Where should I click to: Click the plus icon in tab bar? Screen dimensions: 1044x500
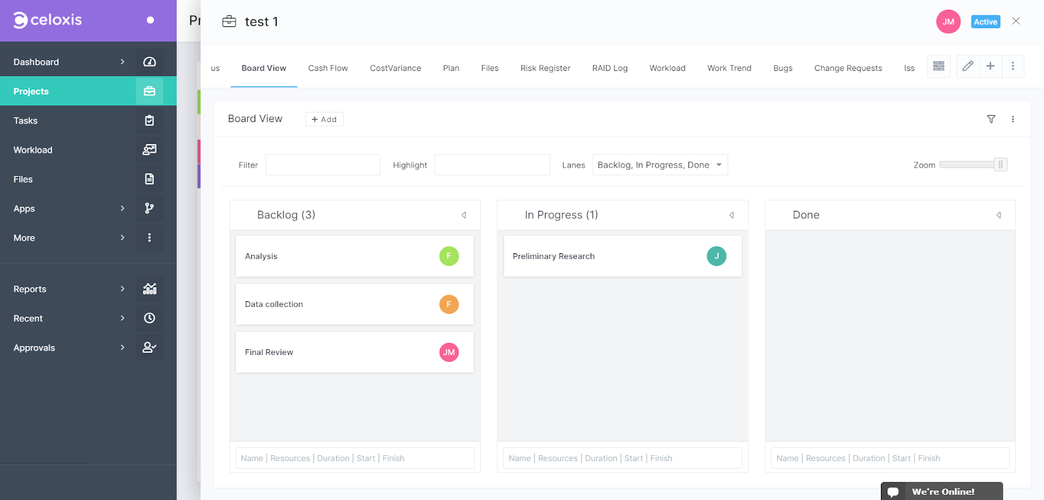click(x=990, y=66)
